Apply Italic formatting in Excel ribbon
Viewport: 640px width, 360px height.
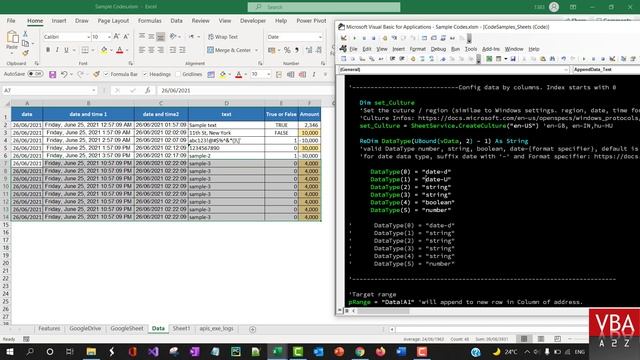click(57, 50)
